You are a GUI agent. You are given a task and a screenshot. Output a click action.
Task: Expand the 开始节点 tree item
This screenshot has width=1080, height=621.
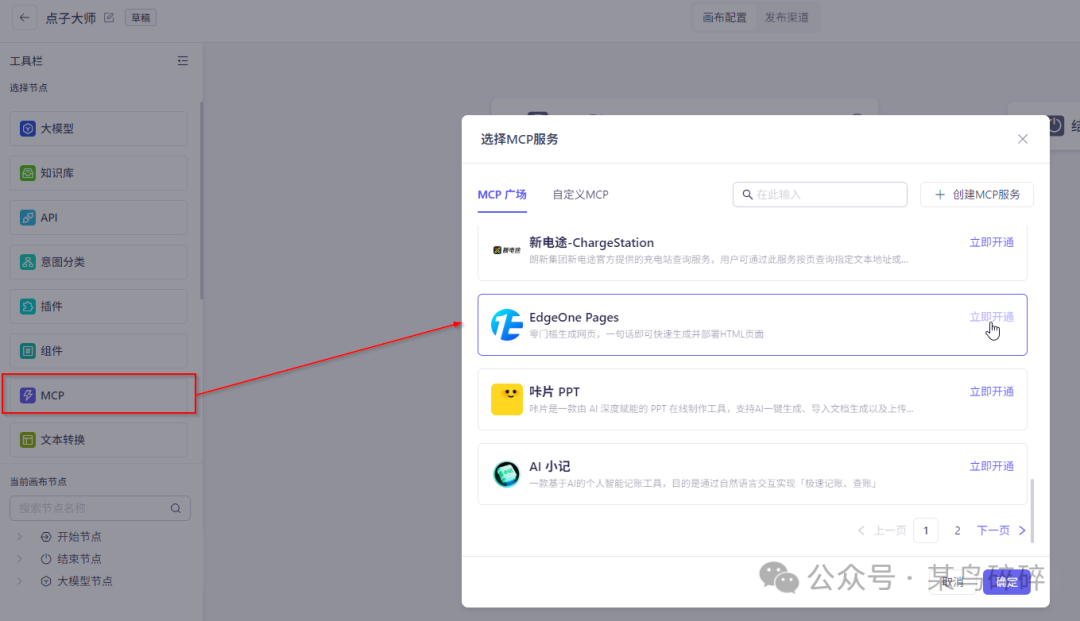click(20, 536)
